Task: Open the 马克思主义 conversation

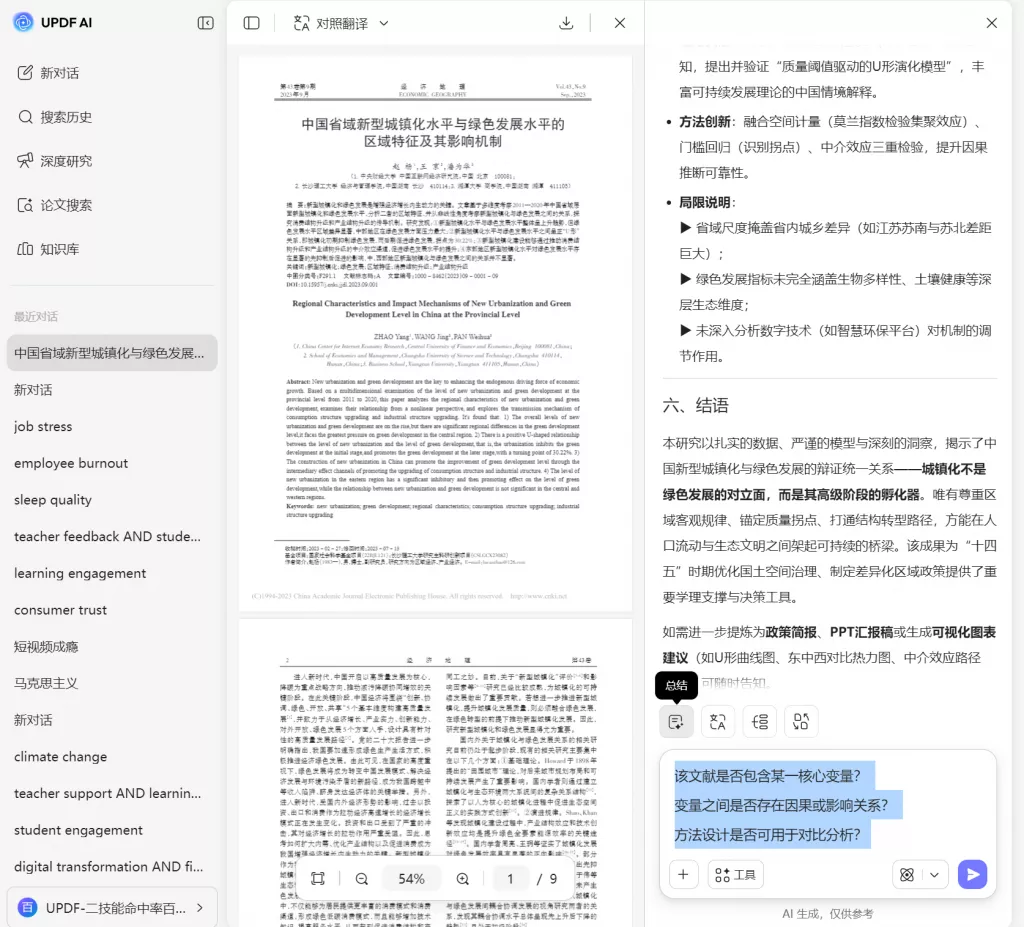Action: 46,683
